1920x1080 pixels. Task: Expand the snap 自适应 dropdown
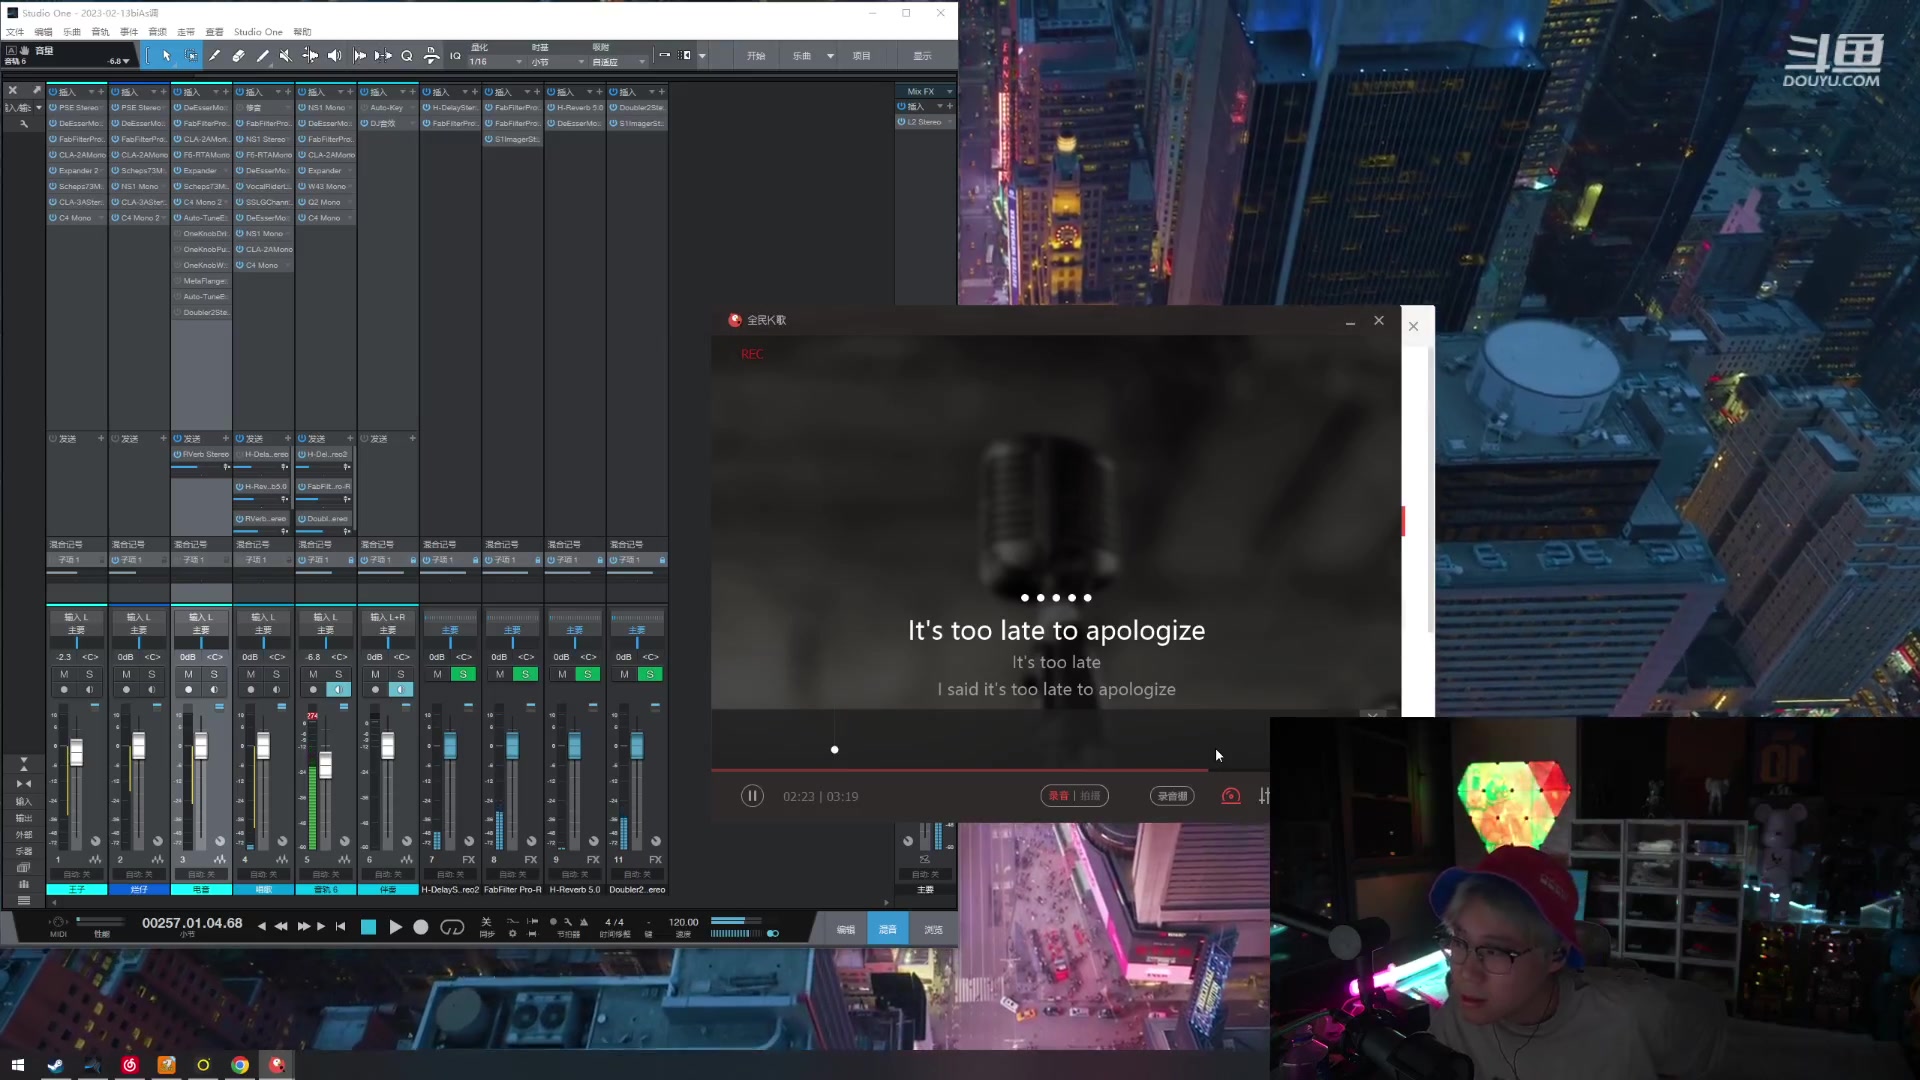click(642, 62)
